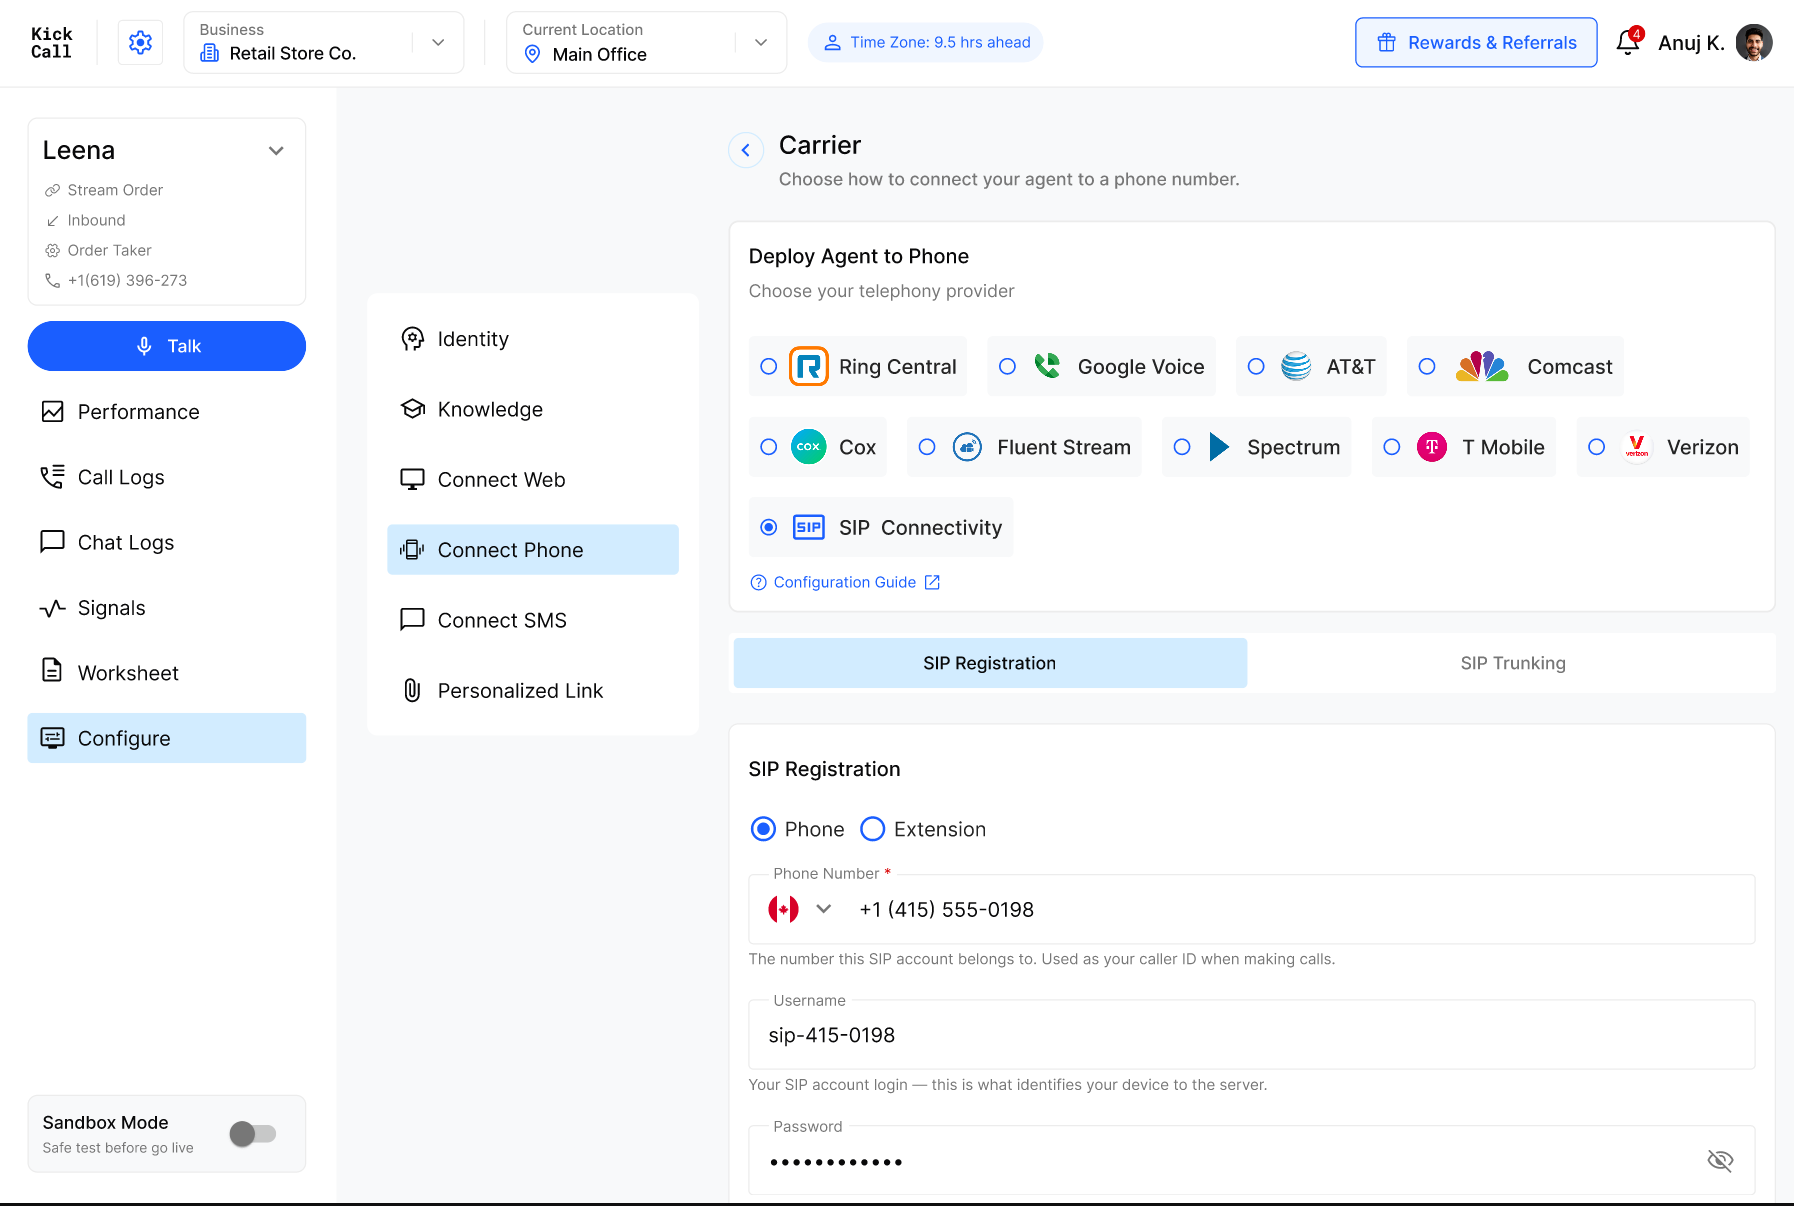Select the Spectrum radio button
The image size is (1794, 1206).
click(1182, 446)
